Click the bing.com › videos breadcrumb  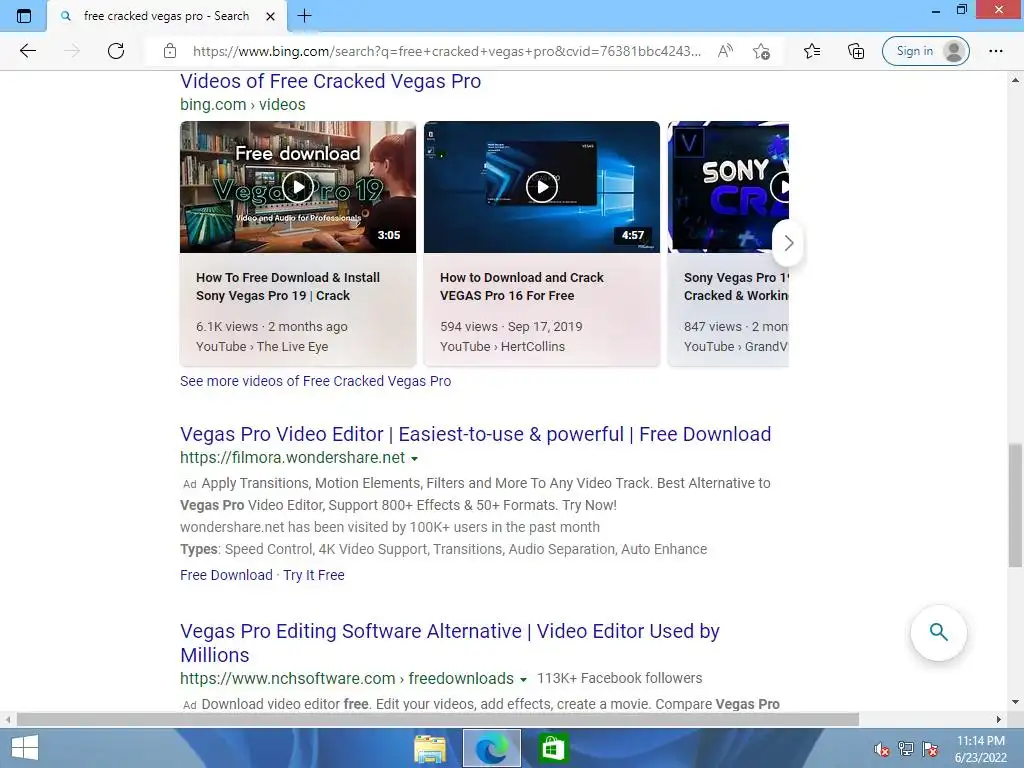(242, 104)
